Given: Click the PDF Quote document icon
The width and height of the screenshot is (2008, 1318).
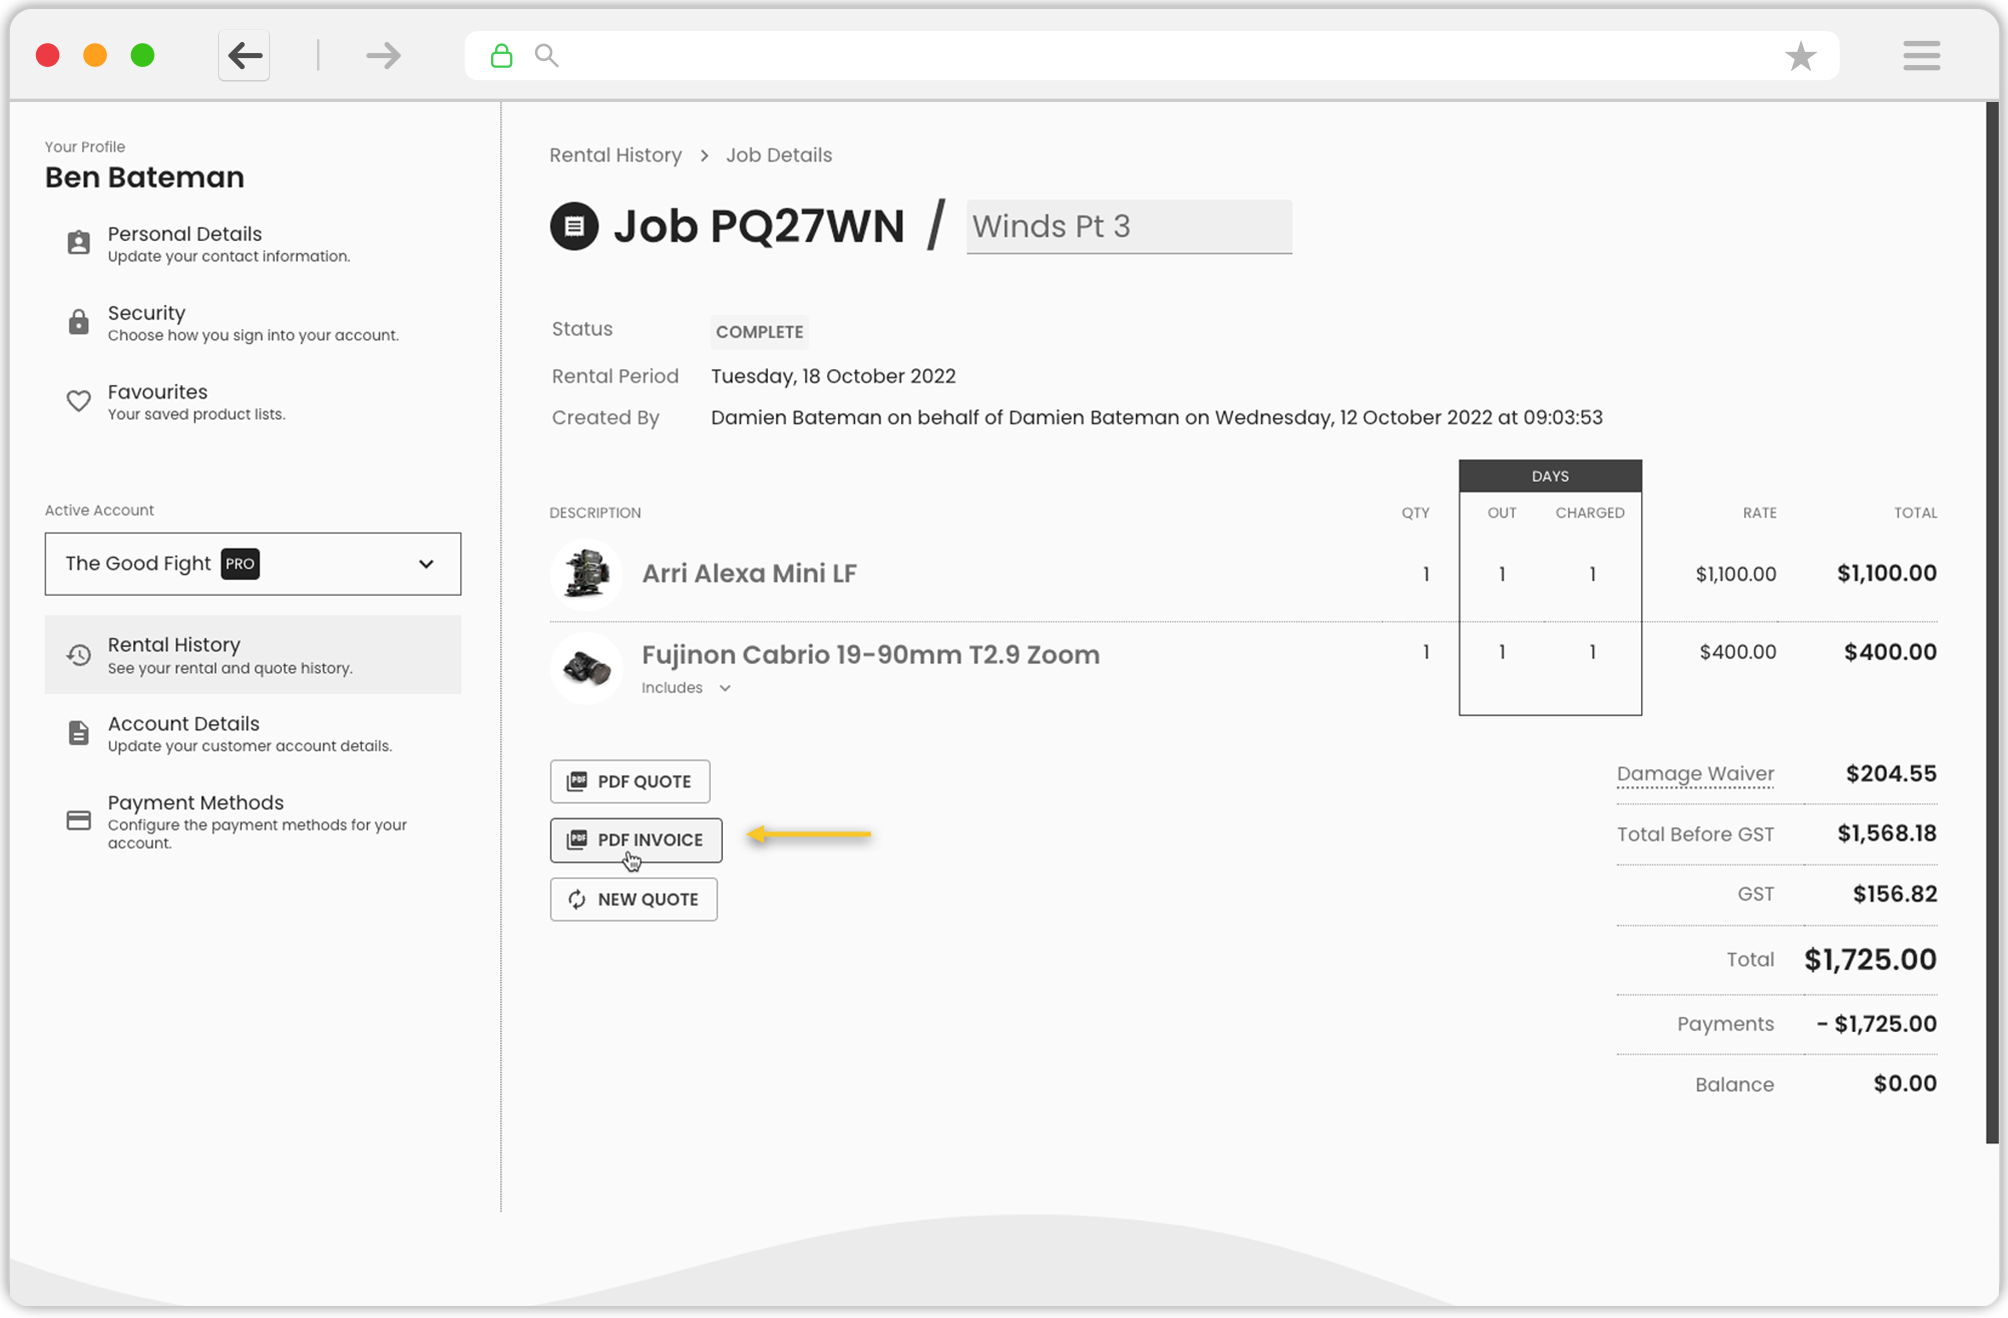Looking at the screenshot, I should (x=577, y=781).
